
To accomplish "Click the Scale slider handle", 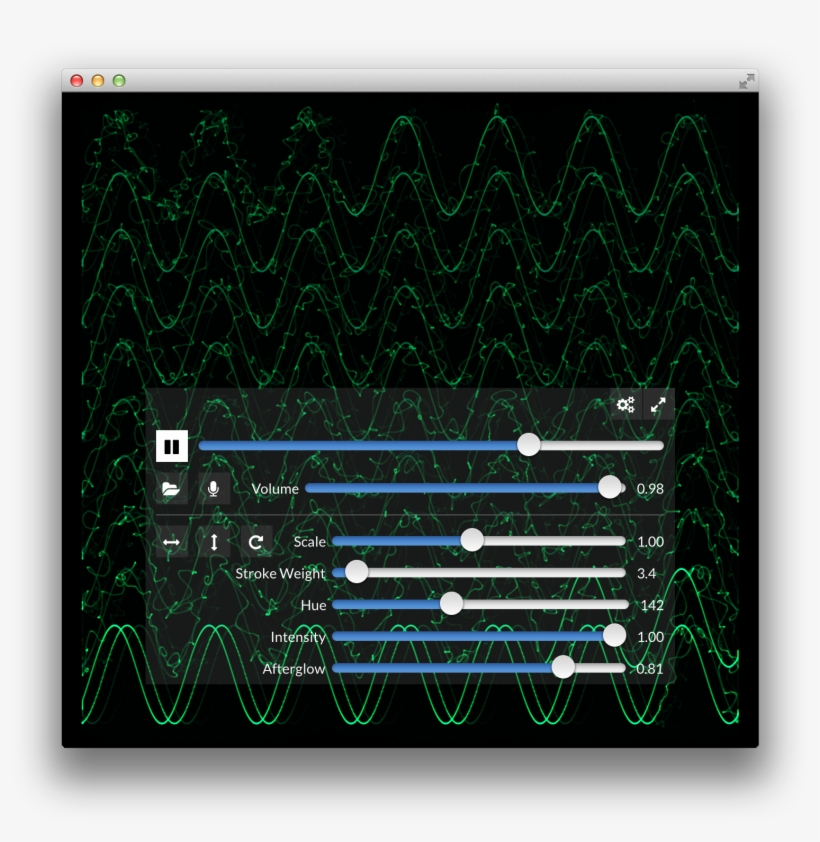I will (471, 540).
